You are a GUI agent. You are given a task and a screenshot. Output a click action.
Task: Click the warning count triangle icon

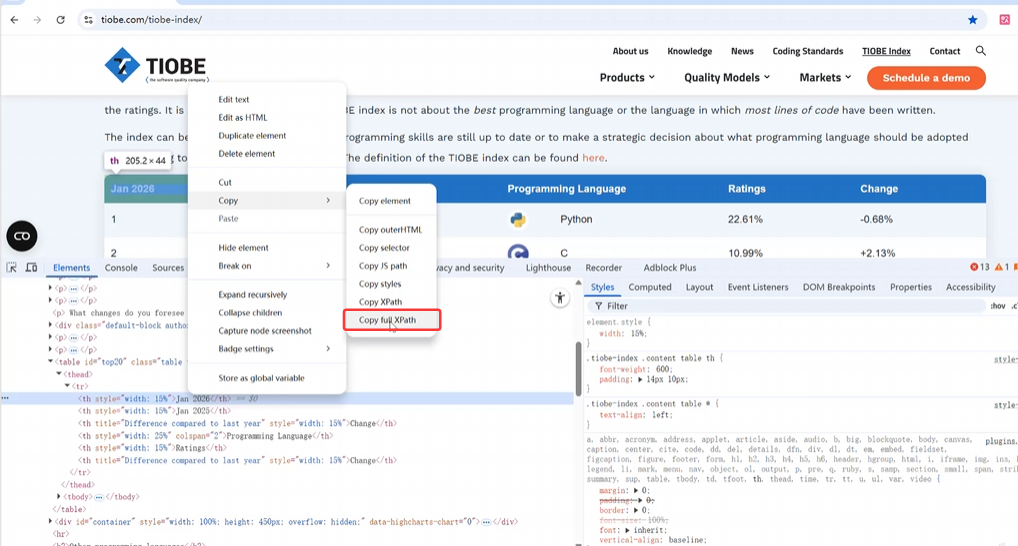click(x=999, y=267)
